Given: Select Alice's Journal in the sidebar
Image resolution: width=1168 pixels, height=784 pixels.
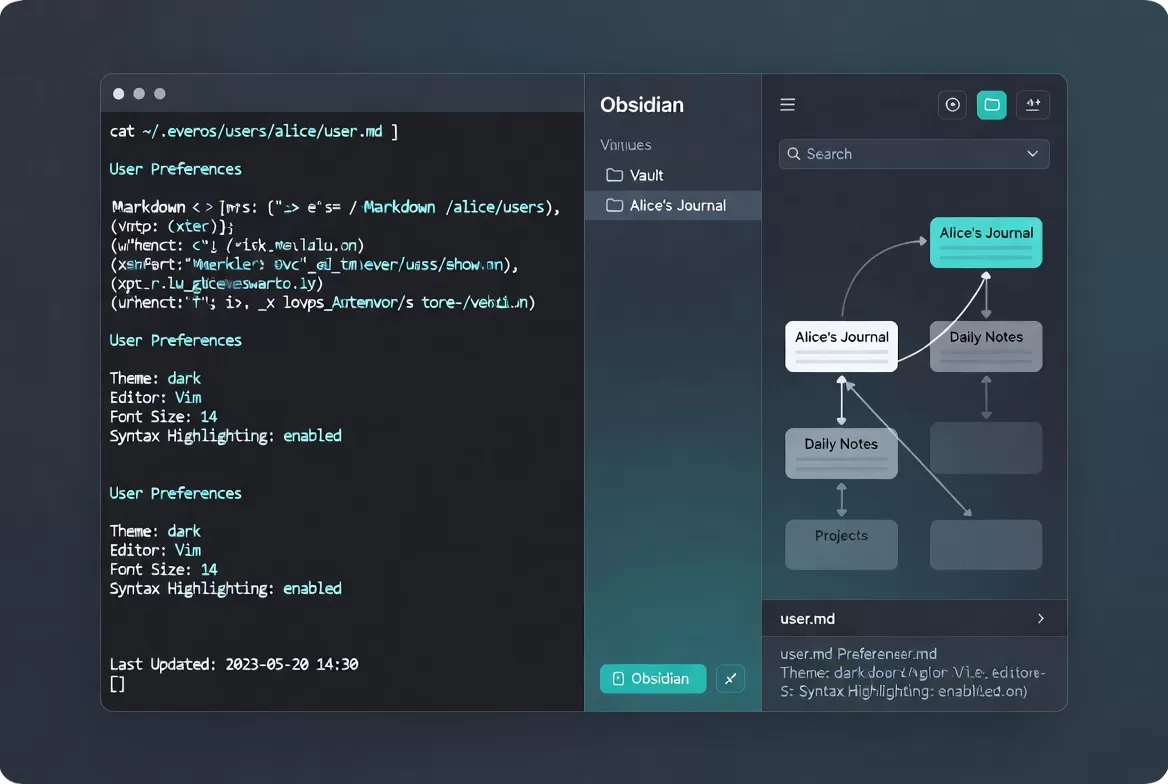Looking at the screenshot, I should click(x=673, y=206).
